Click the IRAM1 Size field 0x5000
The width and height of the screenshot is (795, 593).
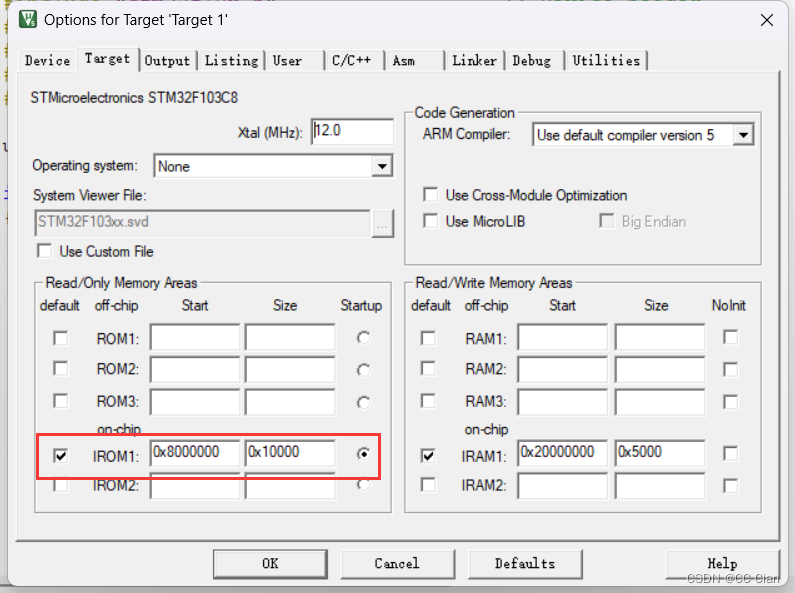point(660,453)
